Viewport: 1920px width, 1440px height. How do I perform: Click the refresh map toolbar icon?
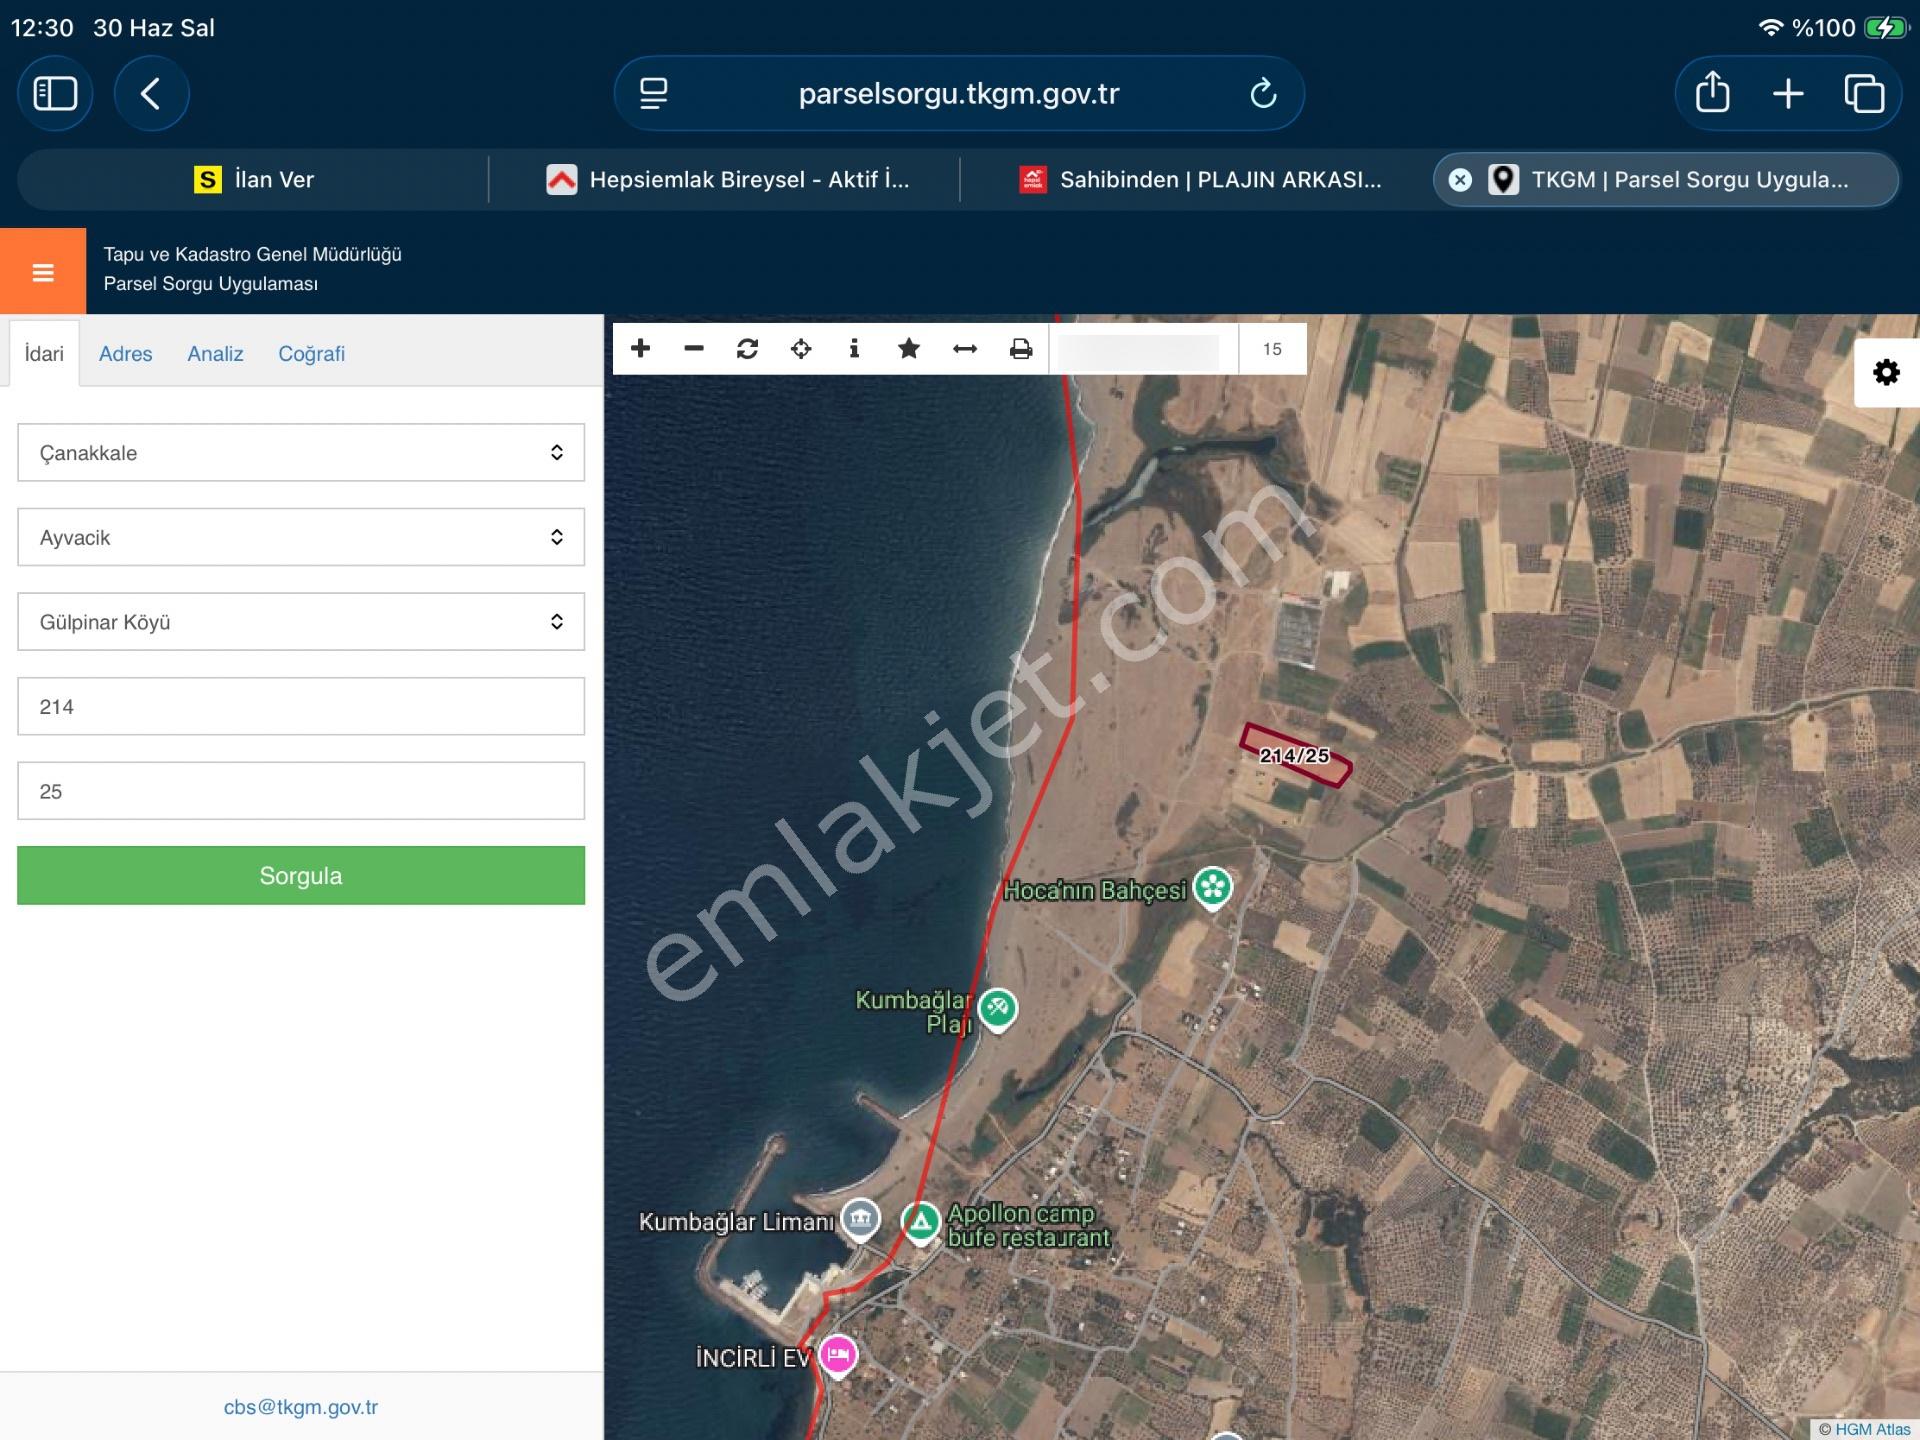pos(747,348)
